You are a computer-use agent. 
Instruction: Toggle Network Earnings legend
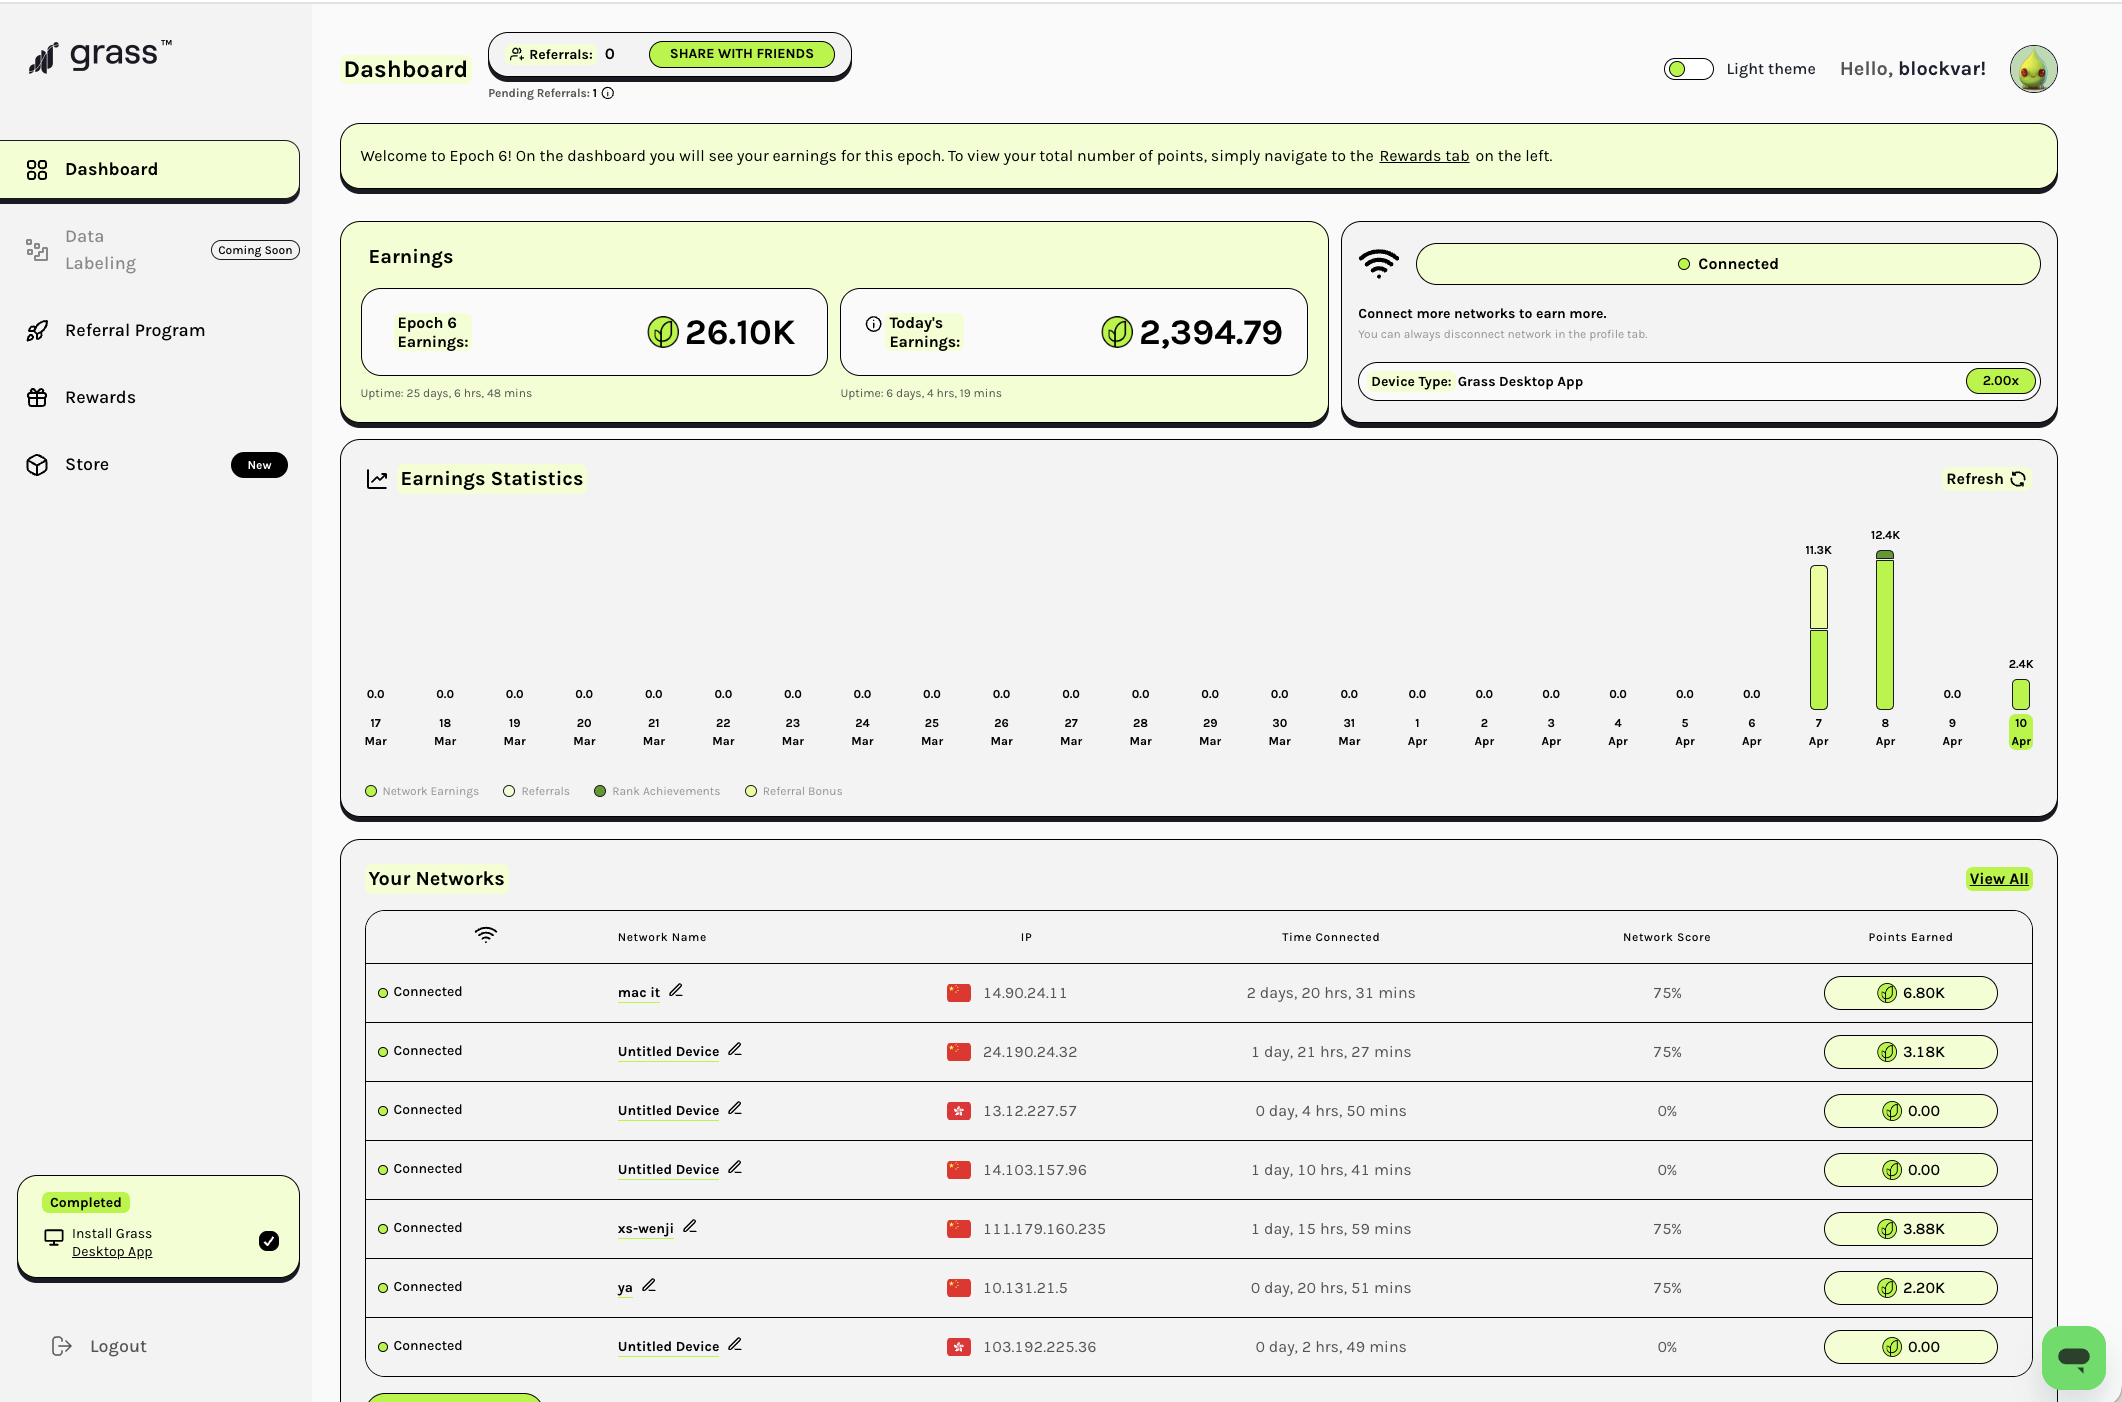coord(422,791)
